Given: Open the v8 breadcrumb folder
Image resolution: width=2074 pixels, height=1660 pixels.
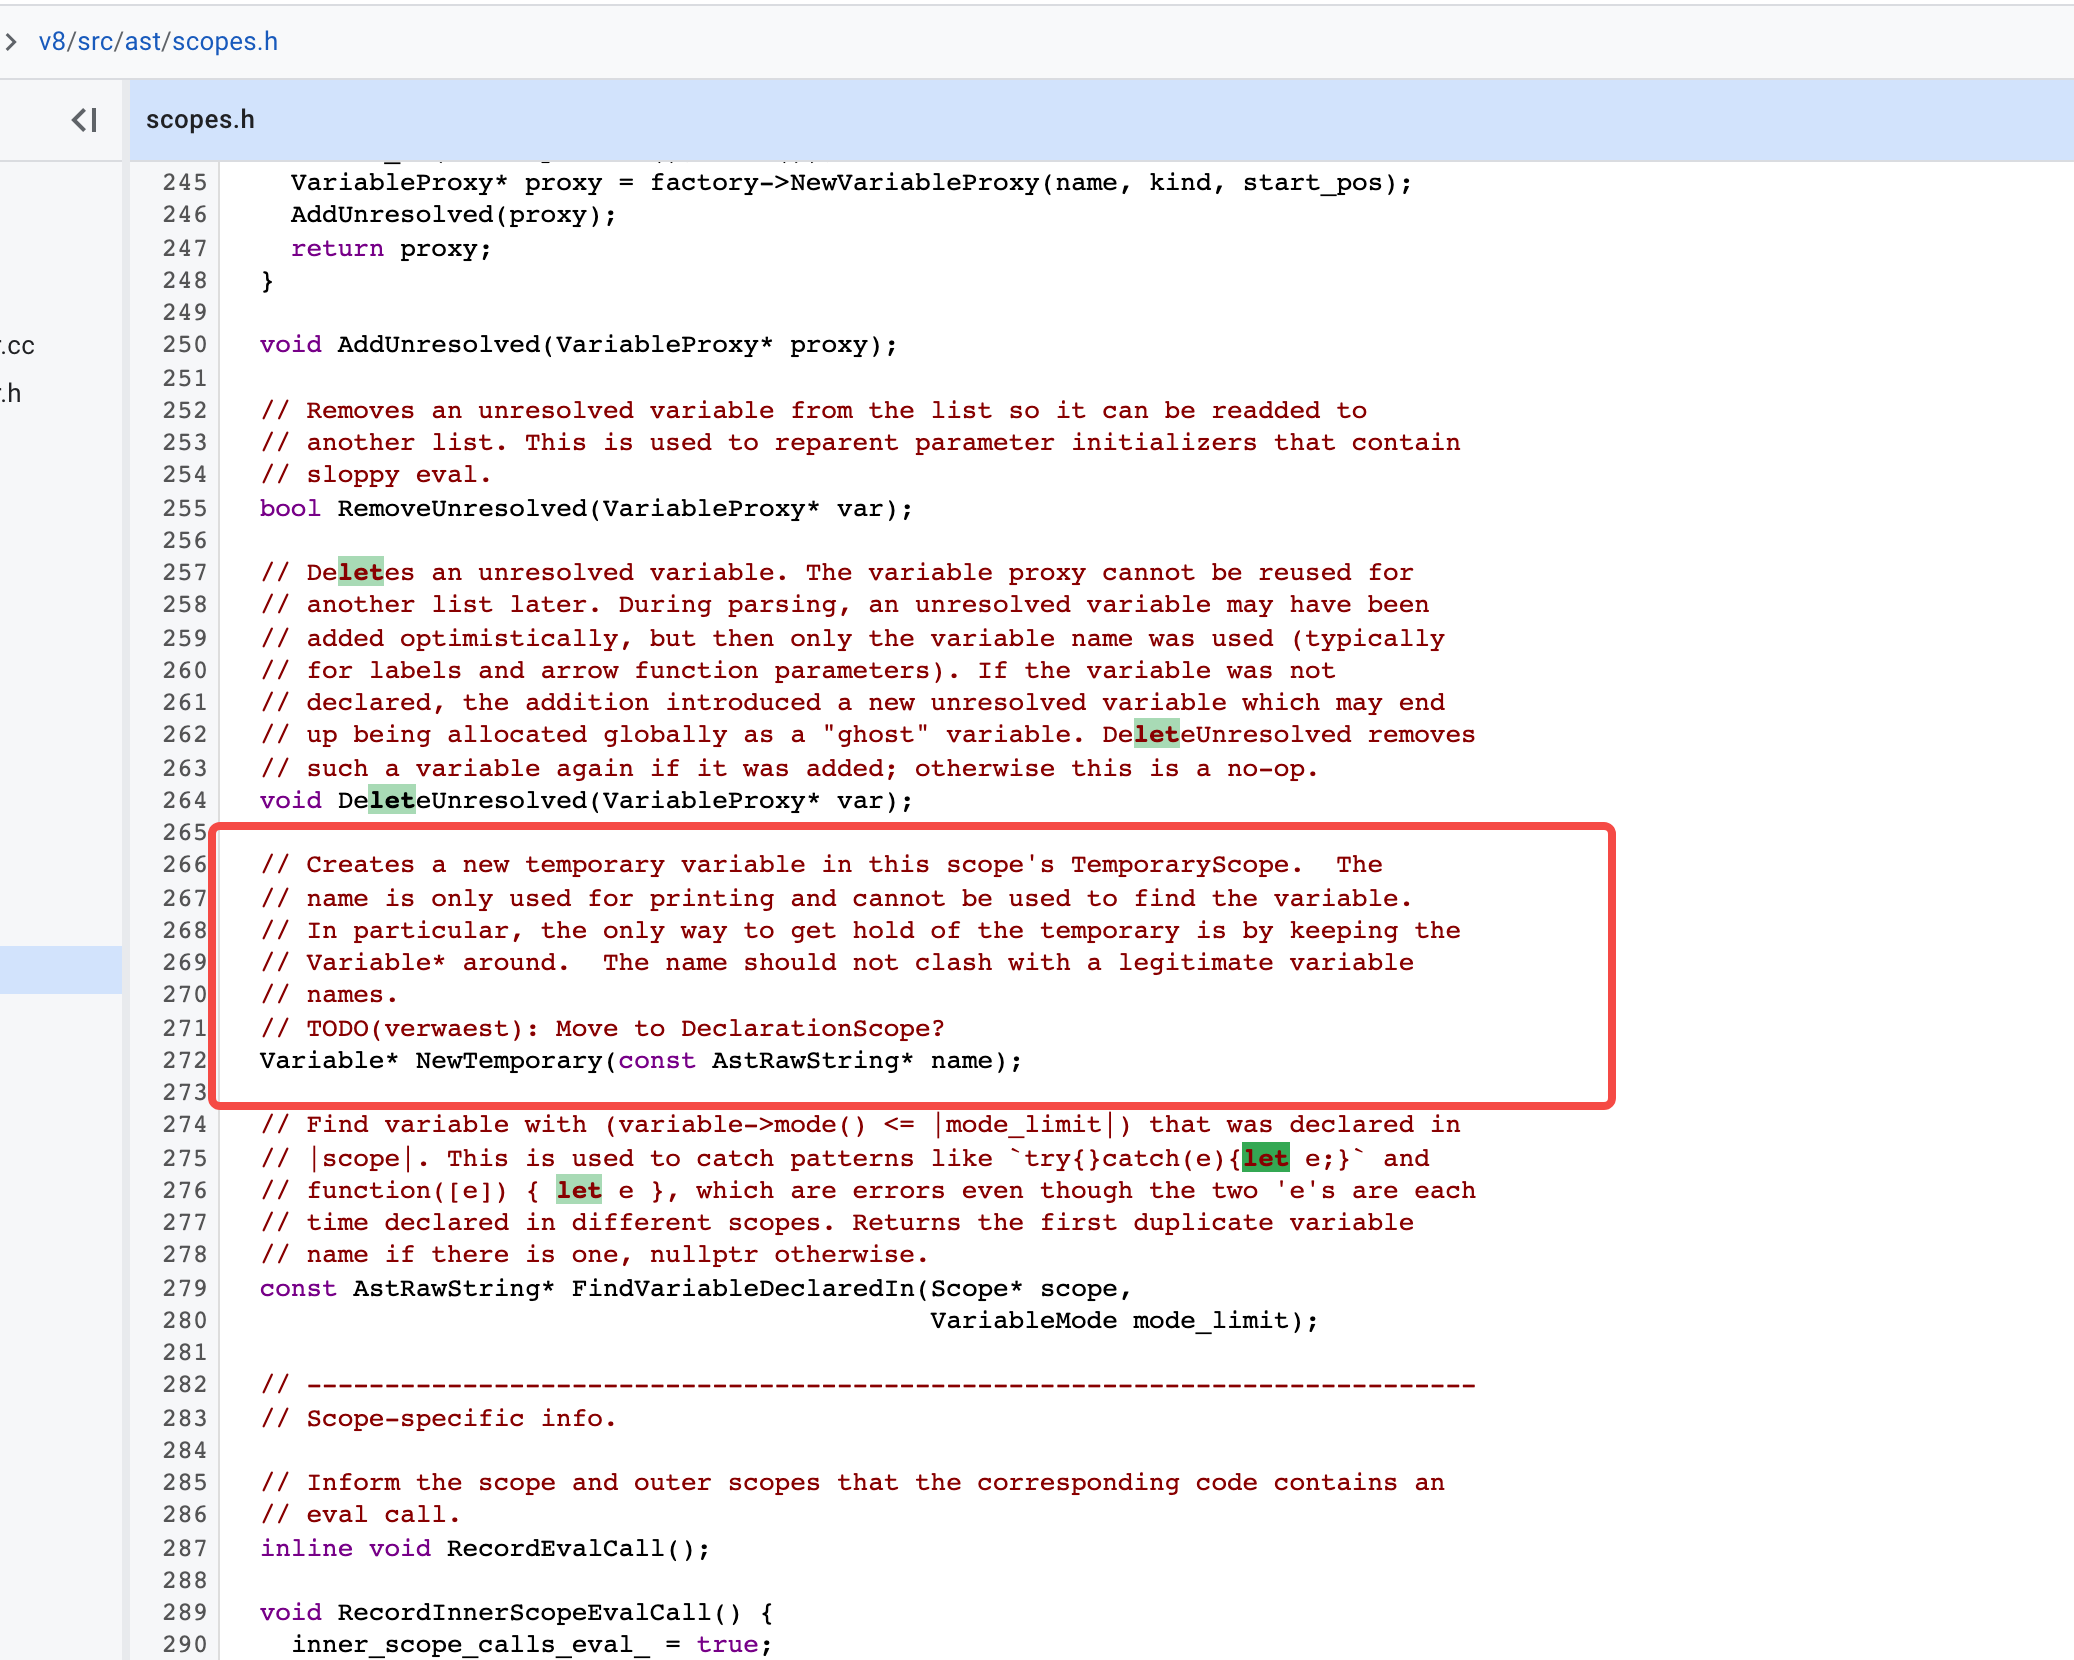Looking at the screenshot, I should [52, 41].
